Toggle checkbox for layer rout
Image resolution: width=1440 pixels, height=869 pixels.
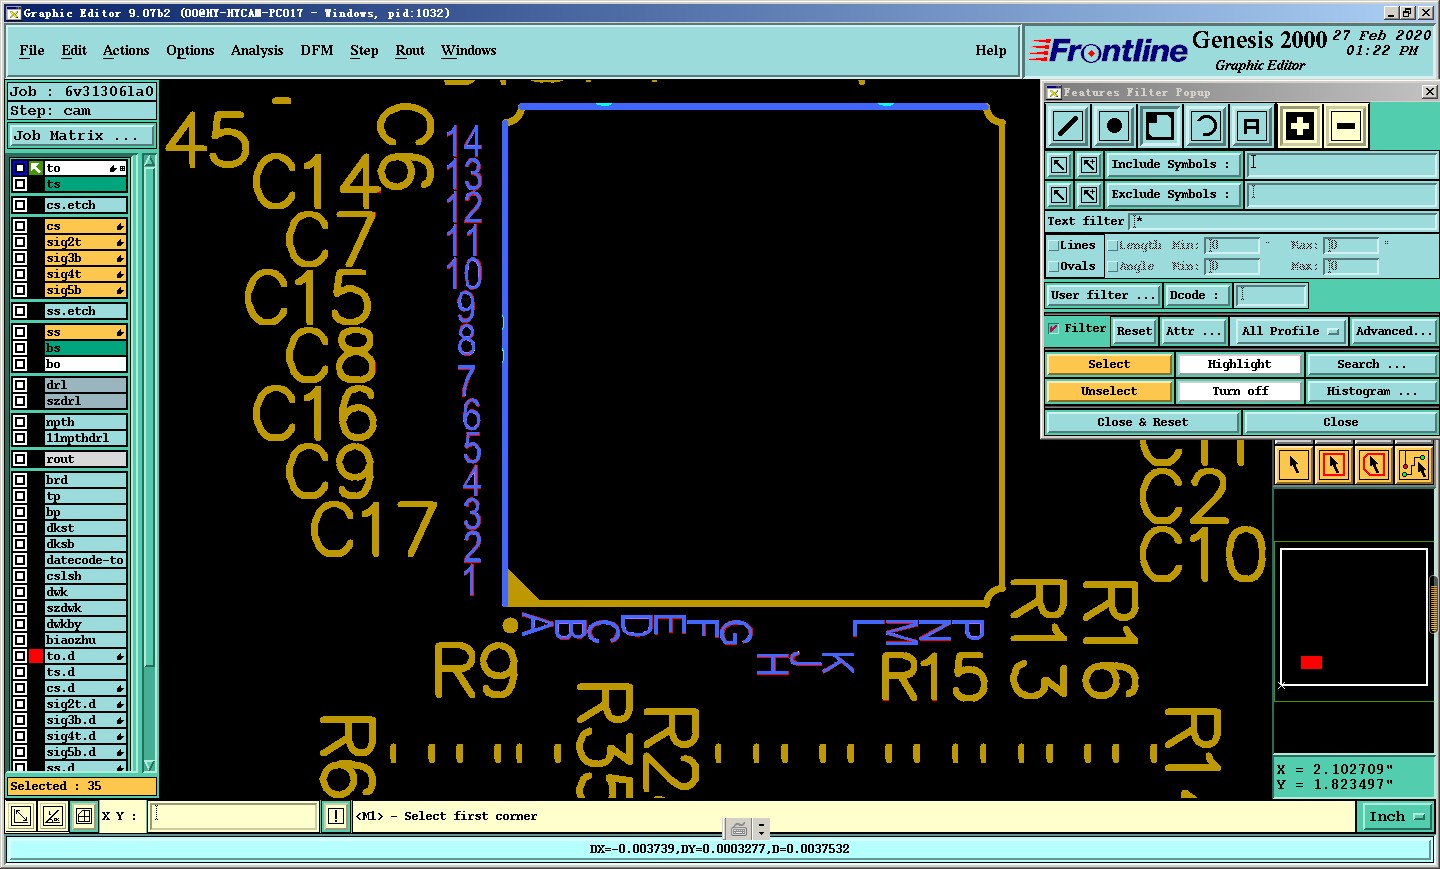(x=20, y=459)
